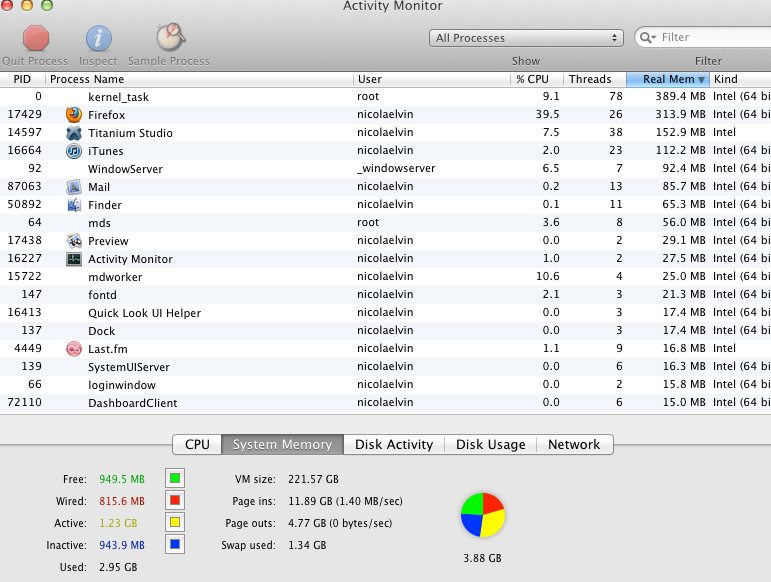The width and height of the screenshot is (771, 582).
Task: Click the Firefox app icon in the list
Action: [x=74, y=115]
